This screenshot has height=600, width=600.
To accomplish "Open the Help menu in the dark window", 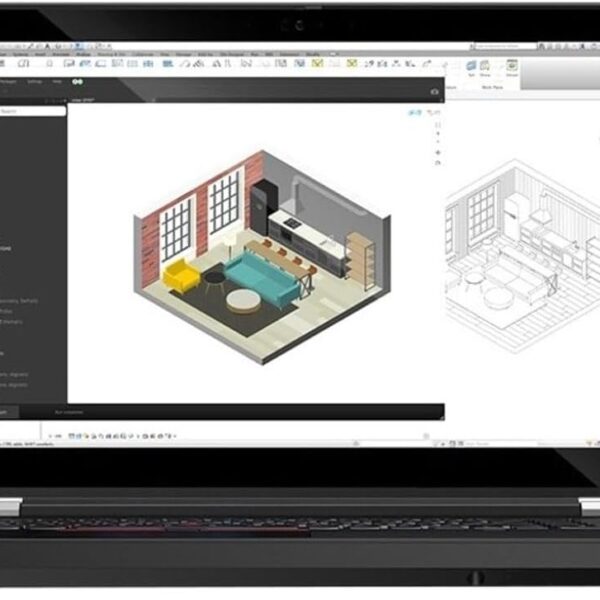I will [57, 82].
